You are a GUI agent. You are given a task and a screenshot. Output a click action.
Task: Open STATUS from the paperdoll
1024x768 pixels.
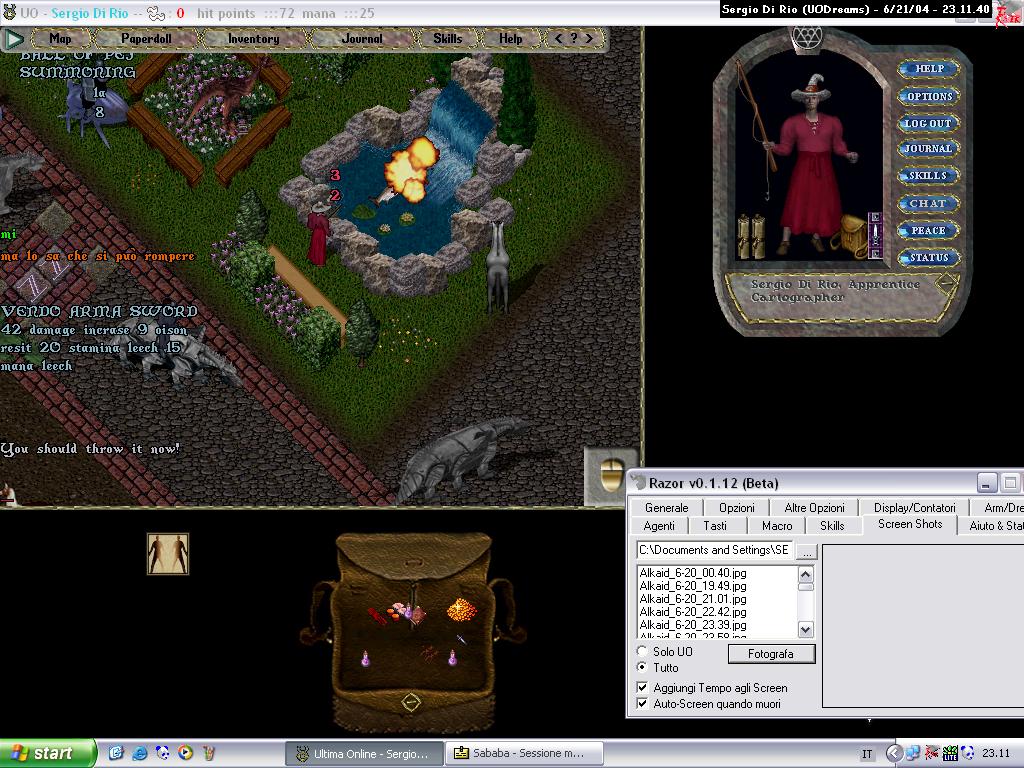coord(929,257)
